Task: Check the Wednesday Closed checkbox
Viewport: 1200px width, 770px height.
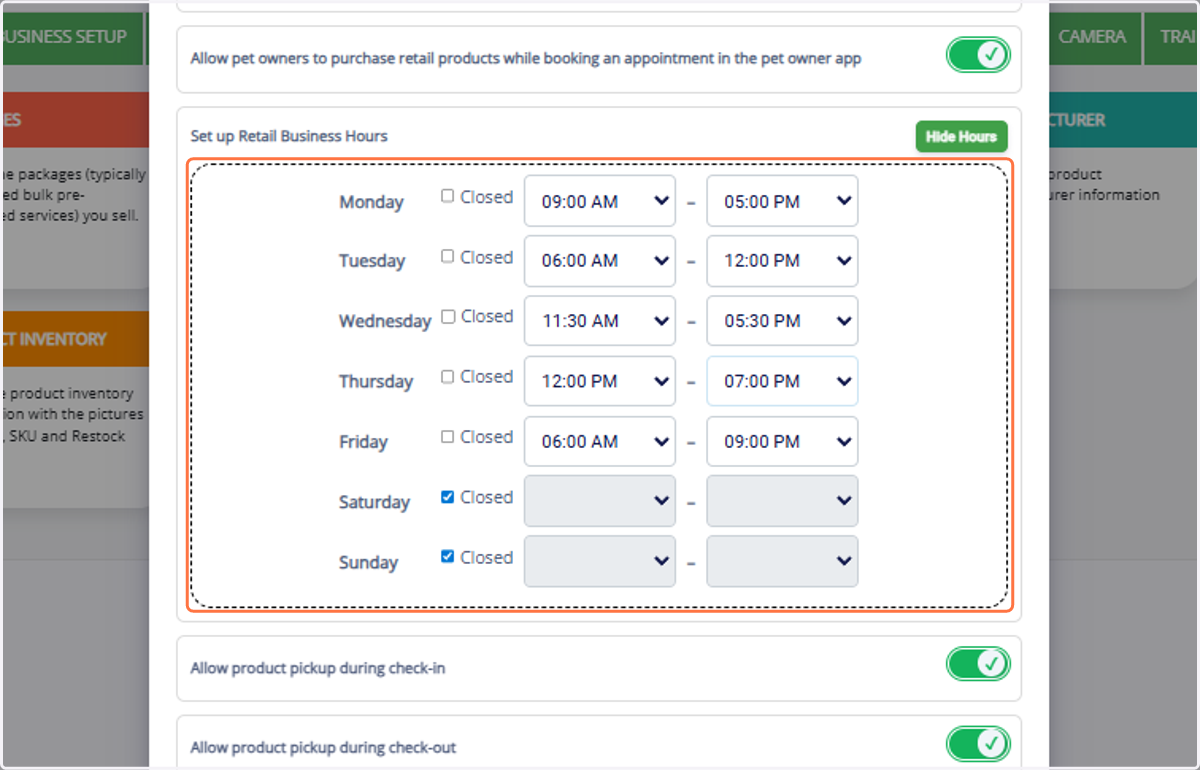Action: [448, 316]
